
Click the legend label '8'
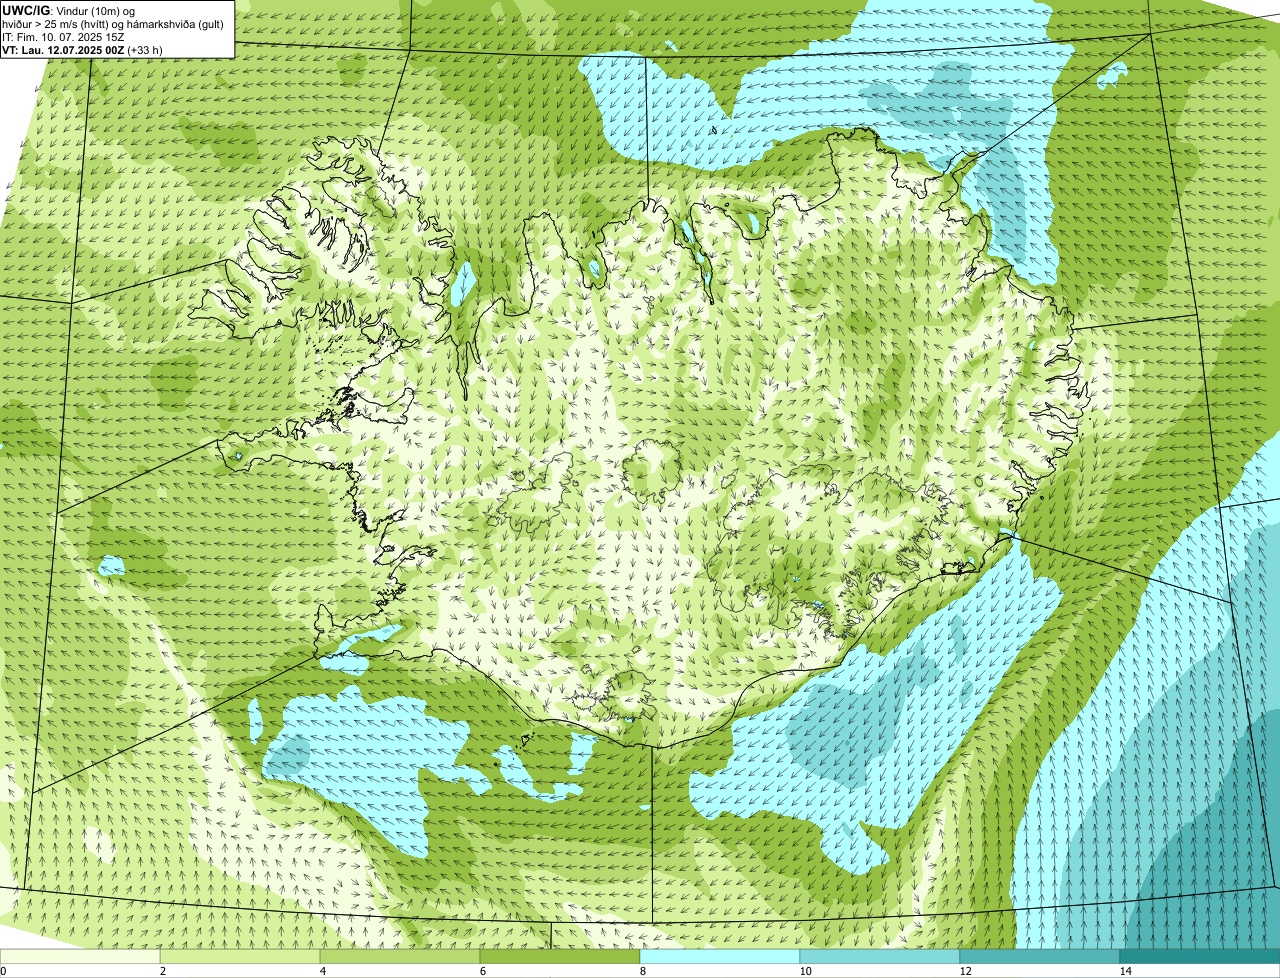[x=642, y=971]
